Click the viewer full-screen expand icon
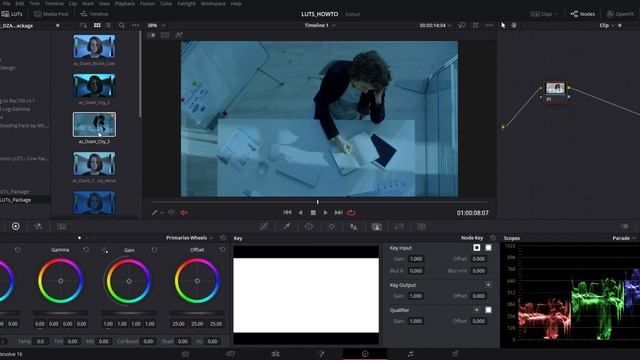640x360 pixels. pos(476,25)
